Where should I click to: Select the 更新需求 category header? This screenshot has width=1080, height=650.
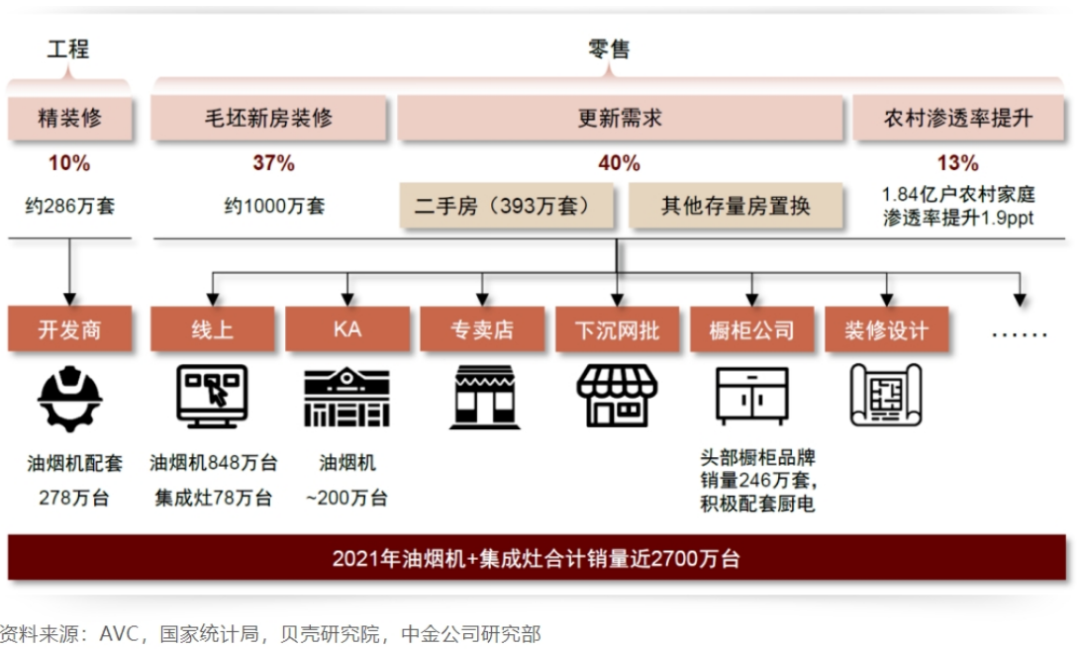click(619, 119)
